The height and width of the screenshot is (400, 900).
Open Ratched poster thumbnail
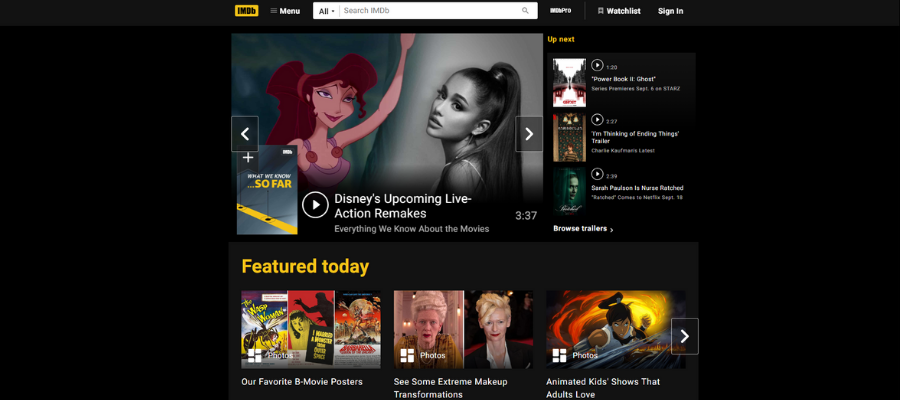pos(569,192)
